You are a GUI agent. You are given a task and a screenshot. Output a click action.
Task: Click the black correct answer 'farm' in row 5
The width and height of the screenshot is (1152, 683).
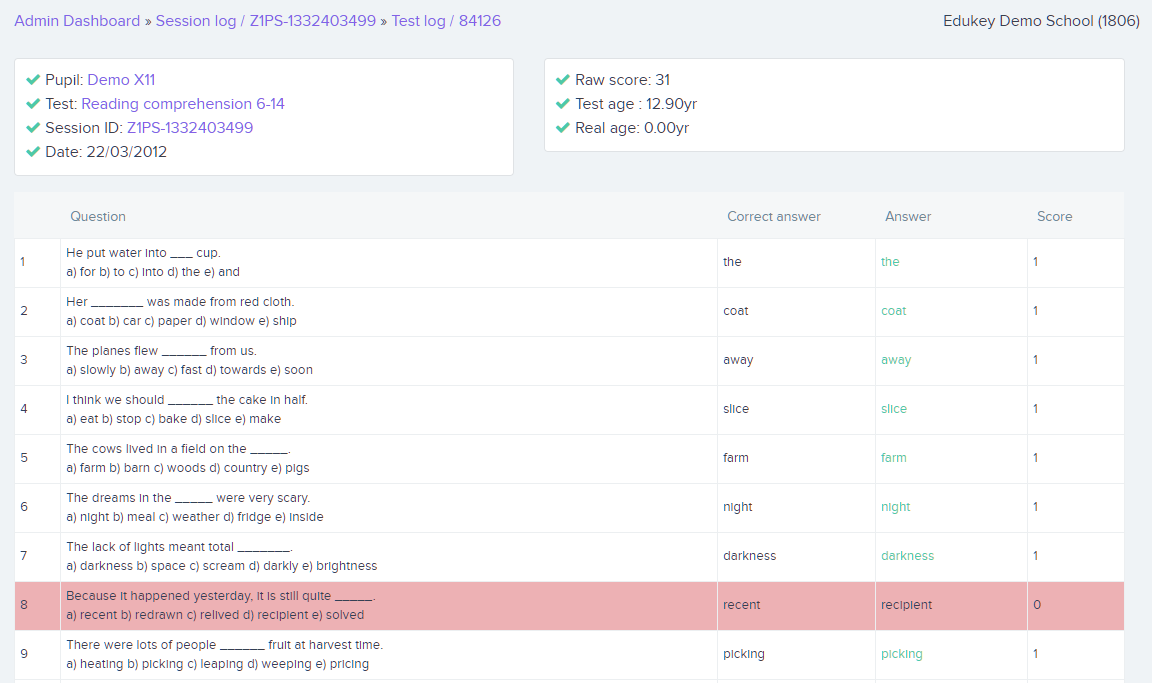click(735, 458)
